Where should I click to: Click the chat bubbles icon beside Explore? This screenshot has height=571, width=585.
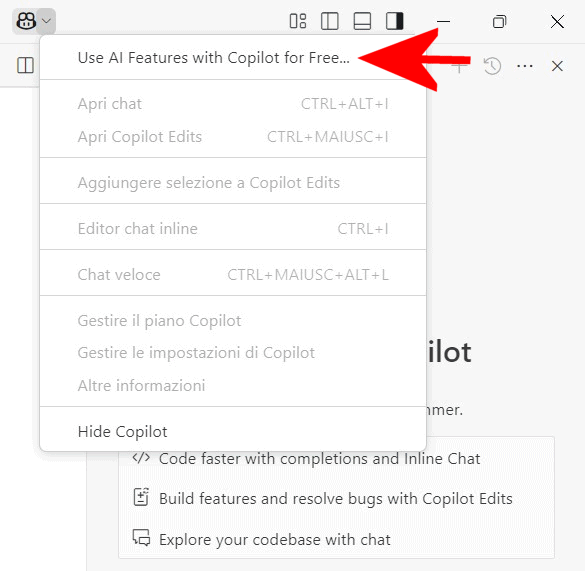coord(141,538)
